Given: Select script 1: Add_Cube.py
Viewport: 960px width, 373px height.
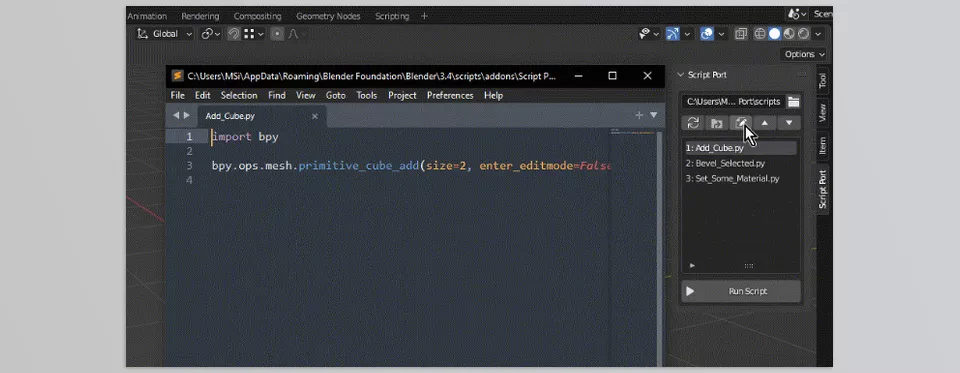Looking at the screenshot, I should [741, 148].
